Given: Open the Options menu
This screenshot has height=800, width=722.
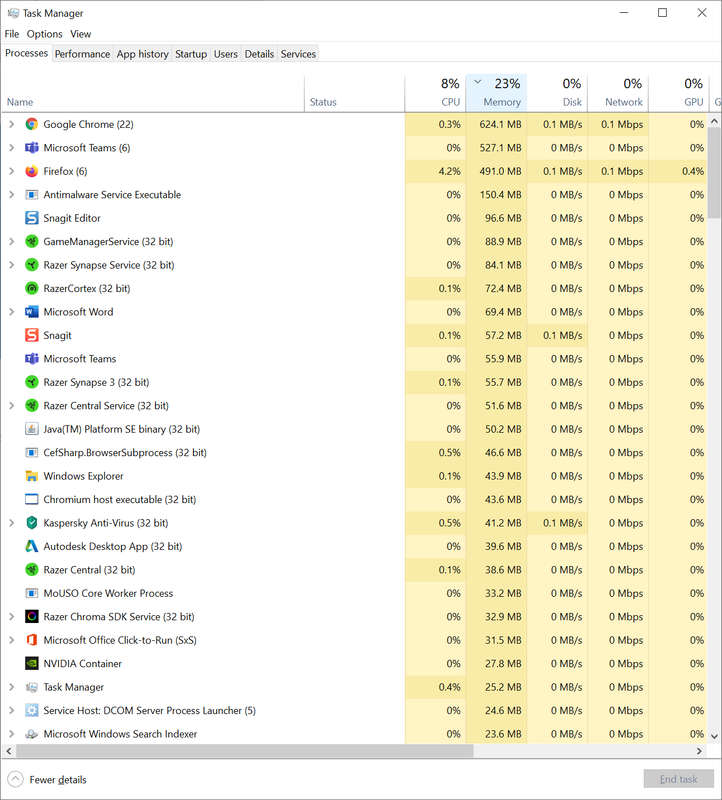Looking at the screenshot, I should [44, 34].
